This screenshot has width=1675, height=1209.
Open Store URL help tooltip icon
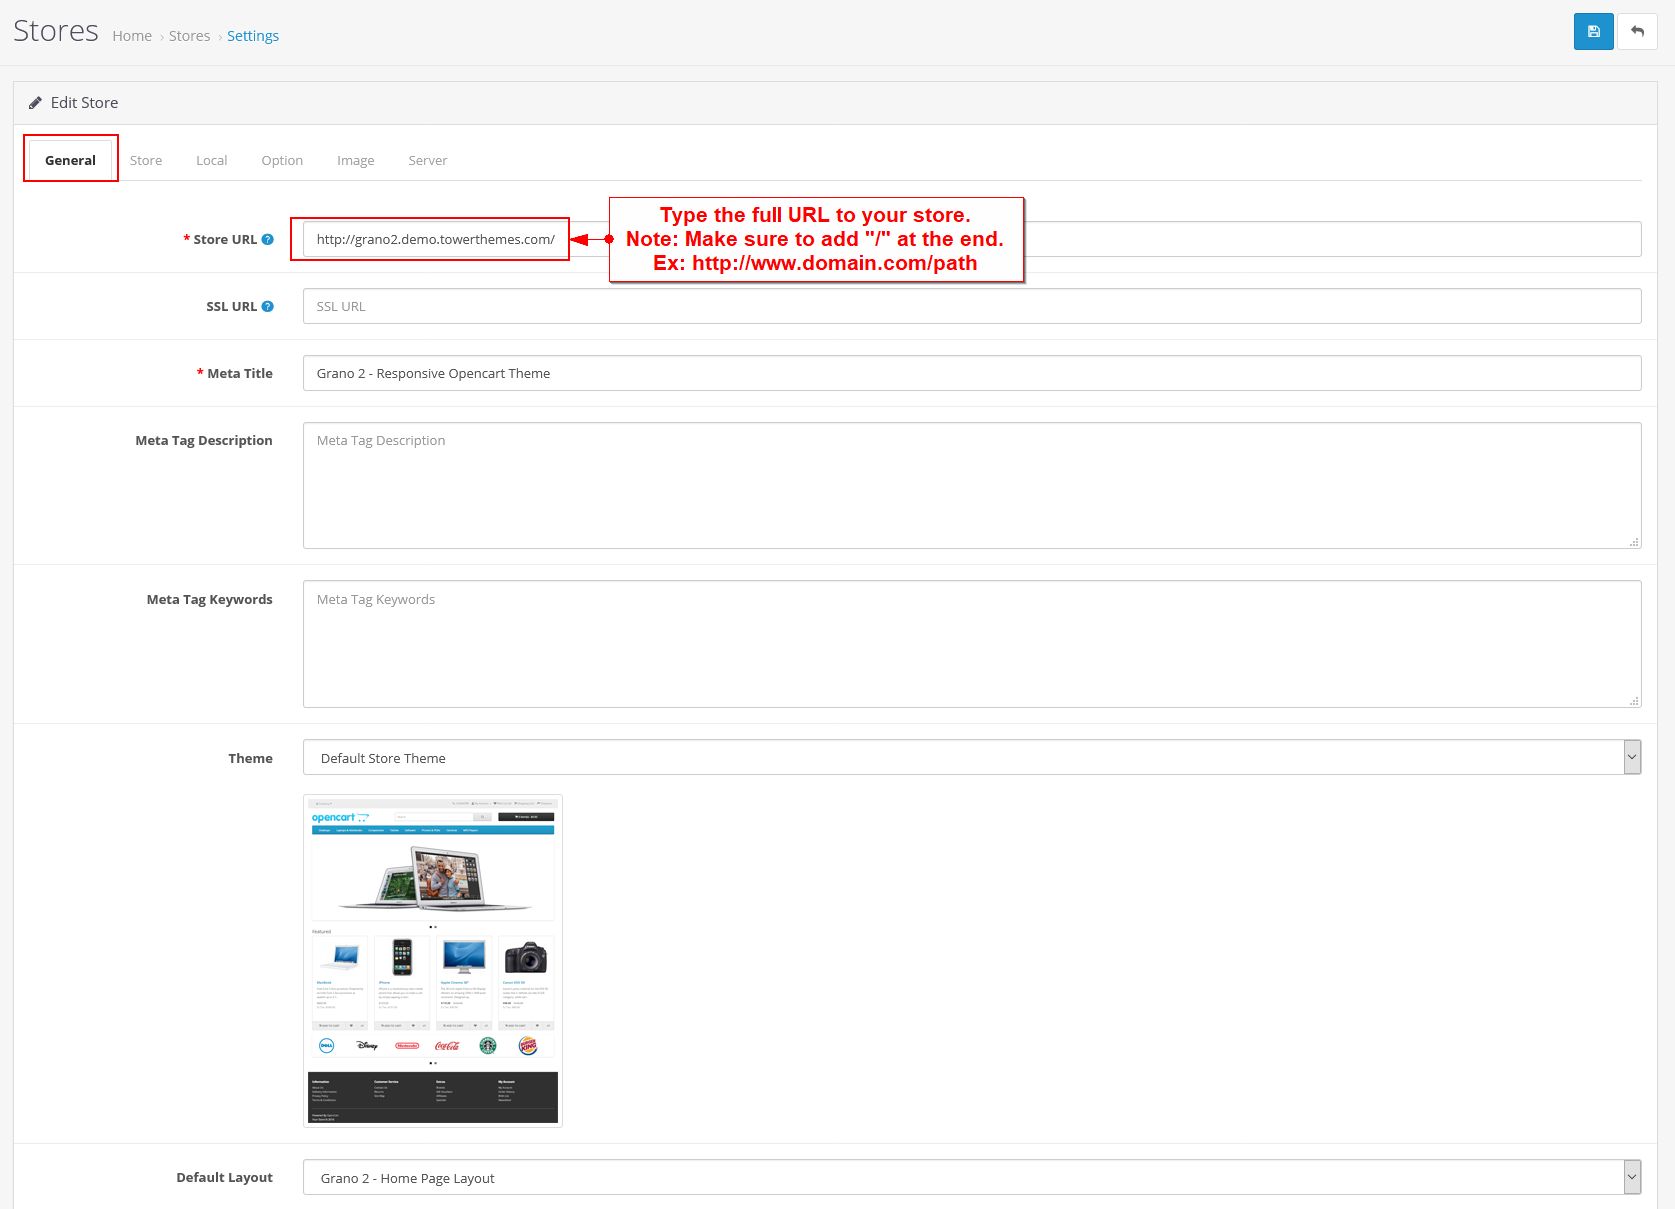[267, 240]
